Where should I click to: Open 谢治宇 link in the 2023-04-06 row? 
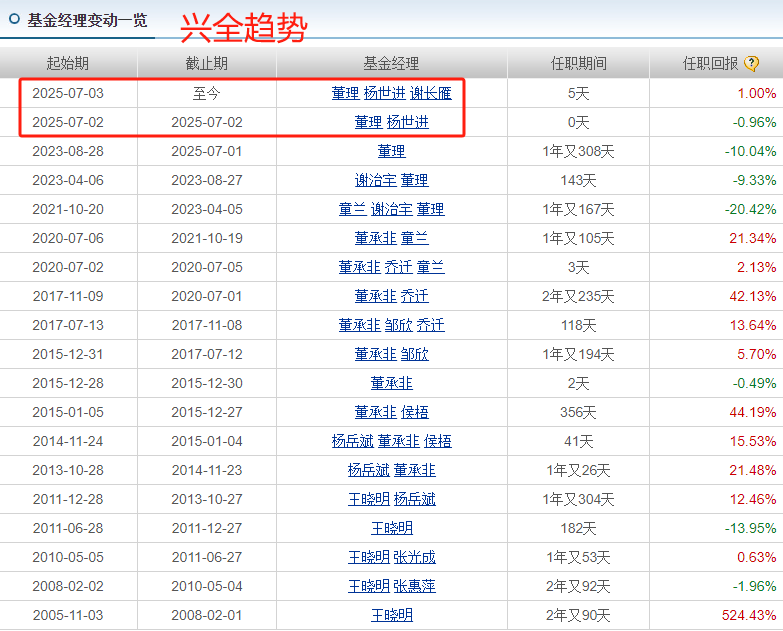(x=376, y=180)
